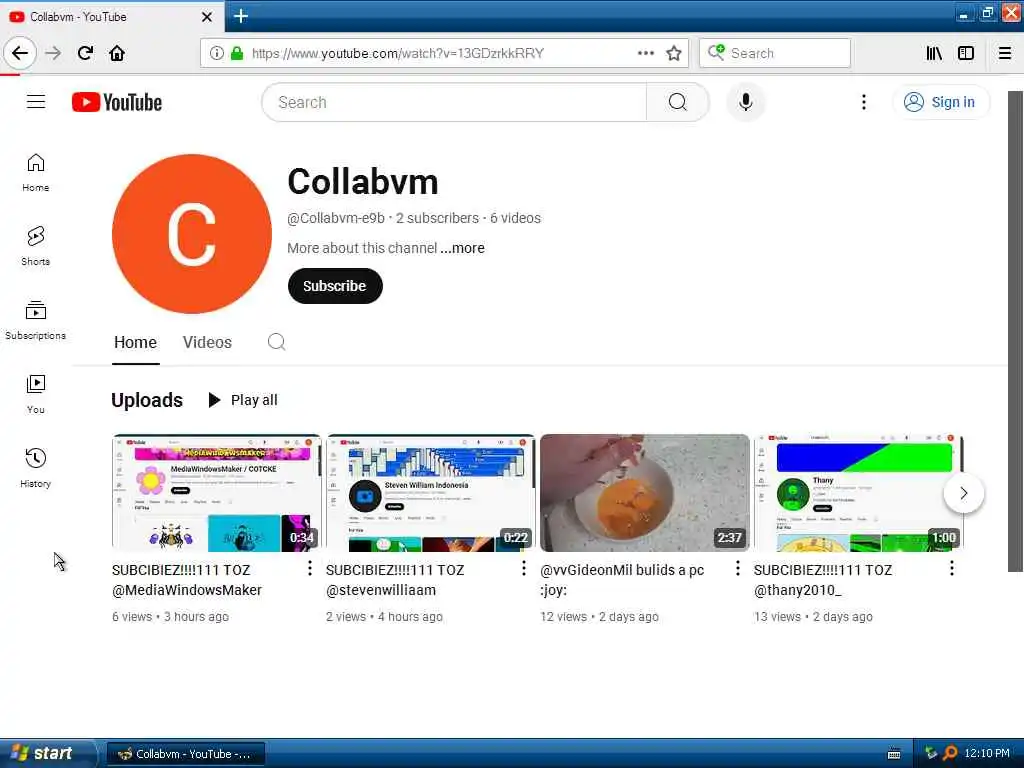Click the magnifier icon in system tray
This screenshot has height=768, width=1024.
click(x=950, y=754)
